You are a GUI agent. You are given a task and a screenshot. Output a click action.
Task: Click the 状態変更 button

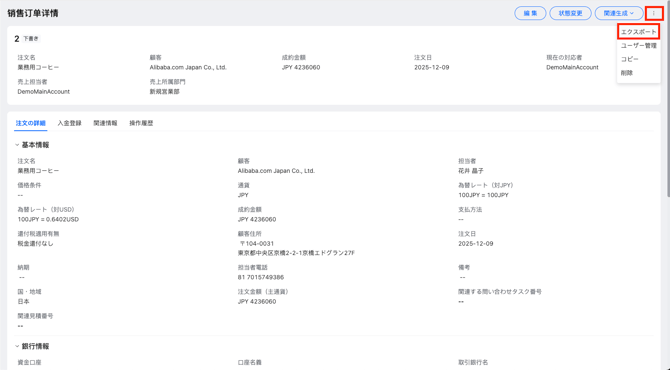click(570, 13)
